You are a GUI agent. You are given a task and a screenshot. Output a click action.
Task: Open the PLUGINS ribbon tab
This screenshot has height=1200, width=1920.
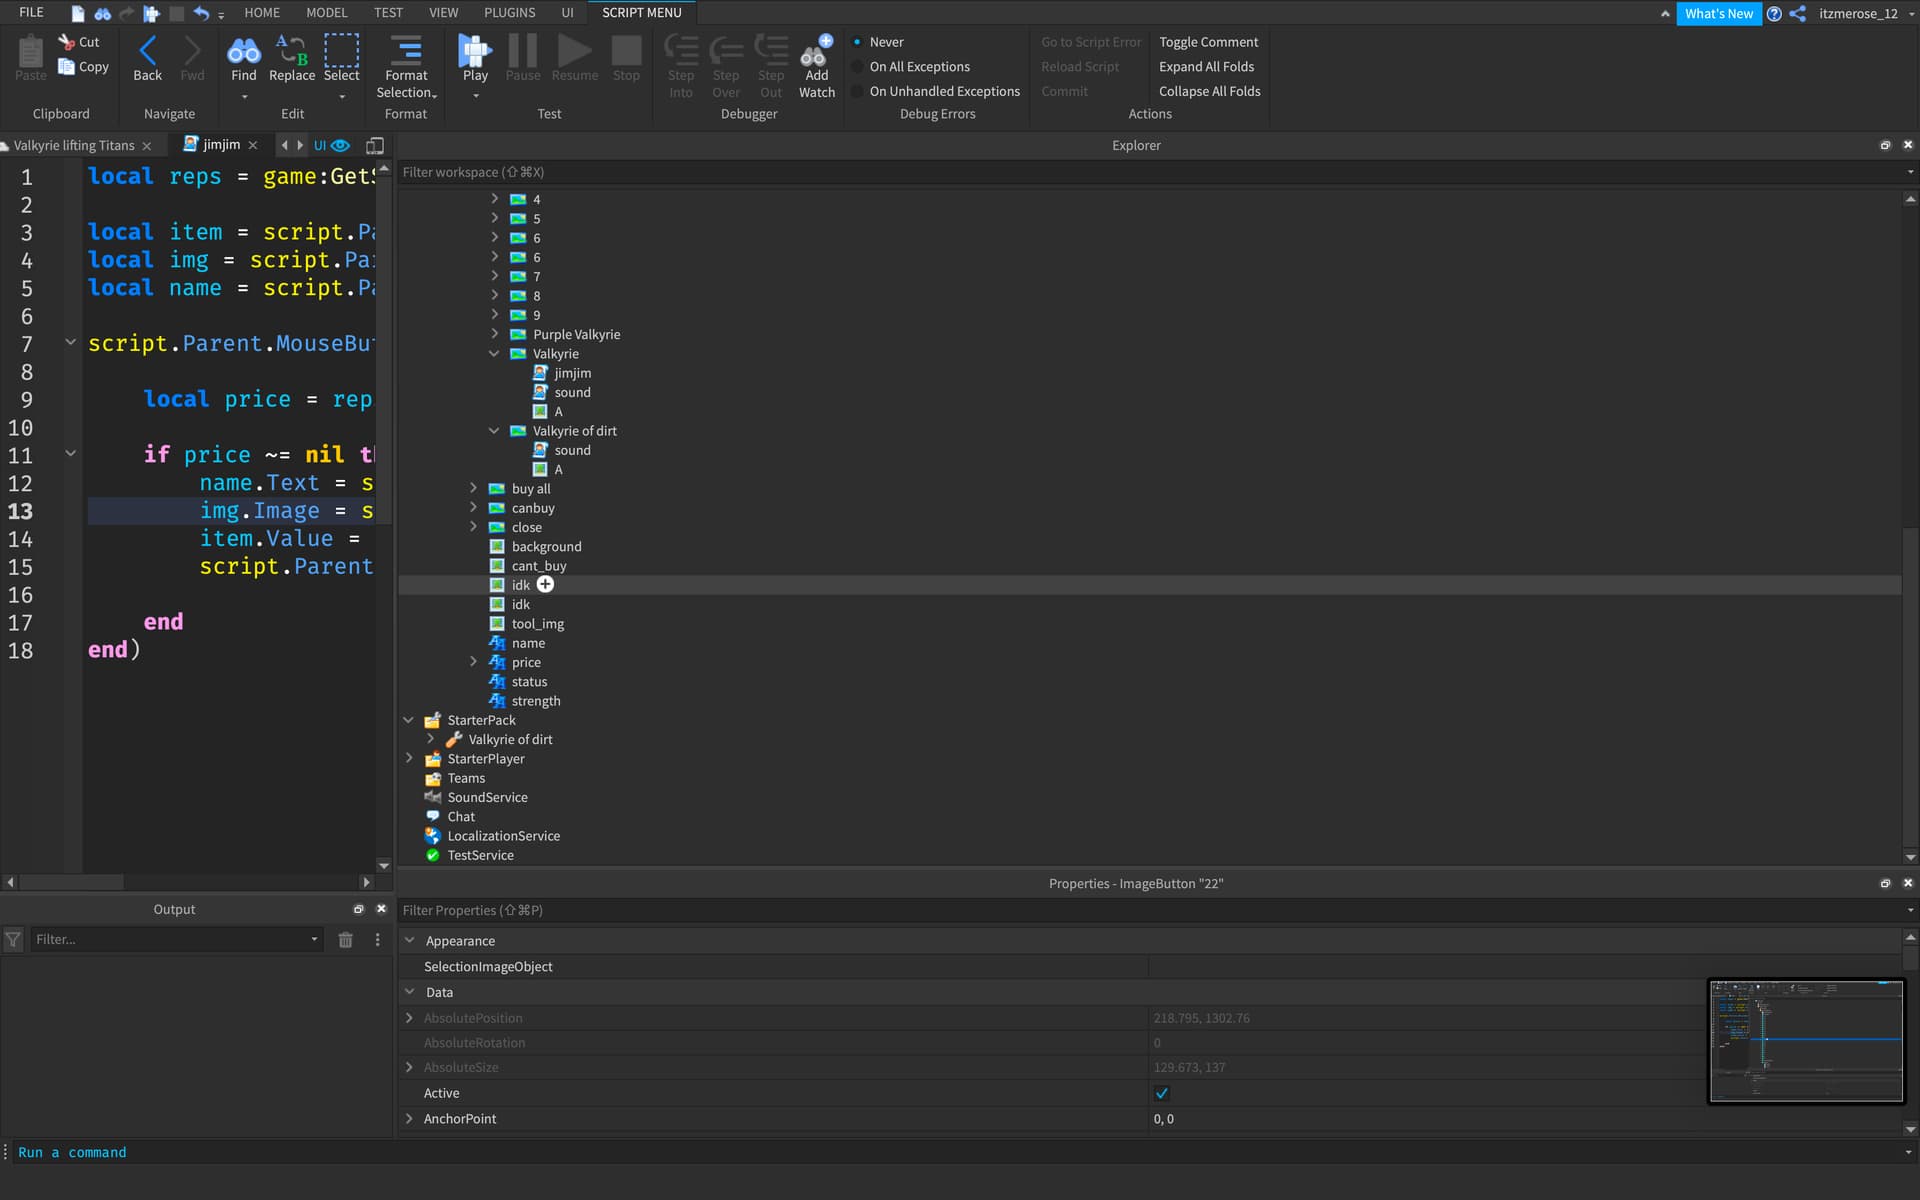pos(509,13)
